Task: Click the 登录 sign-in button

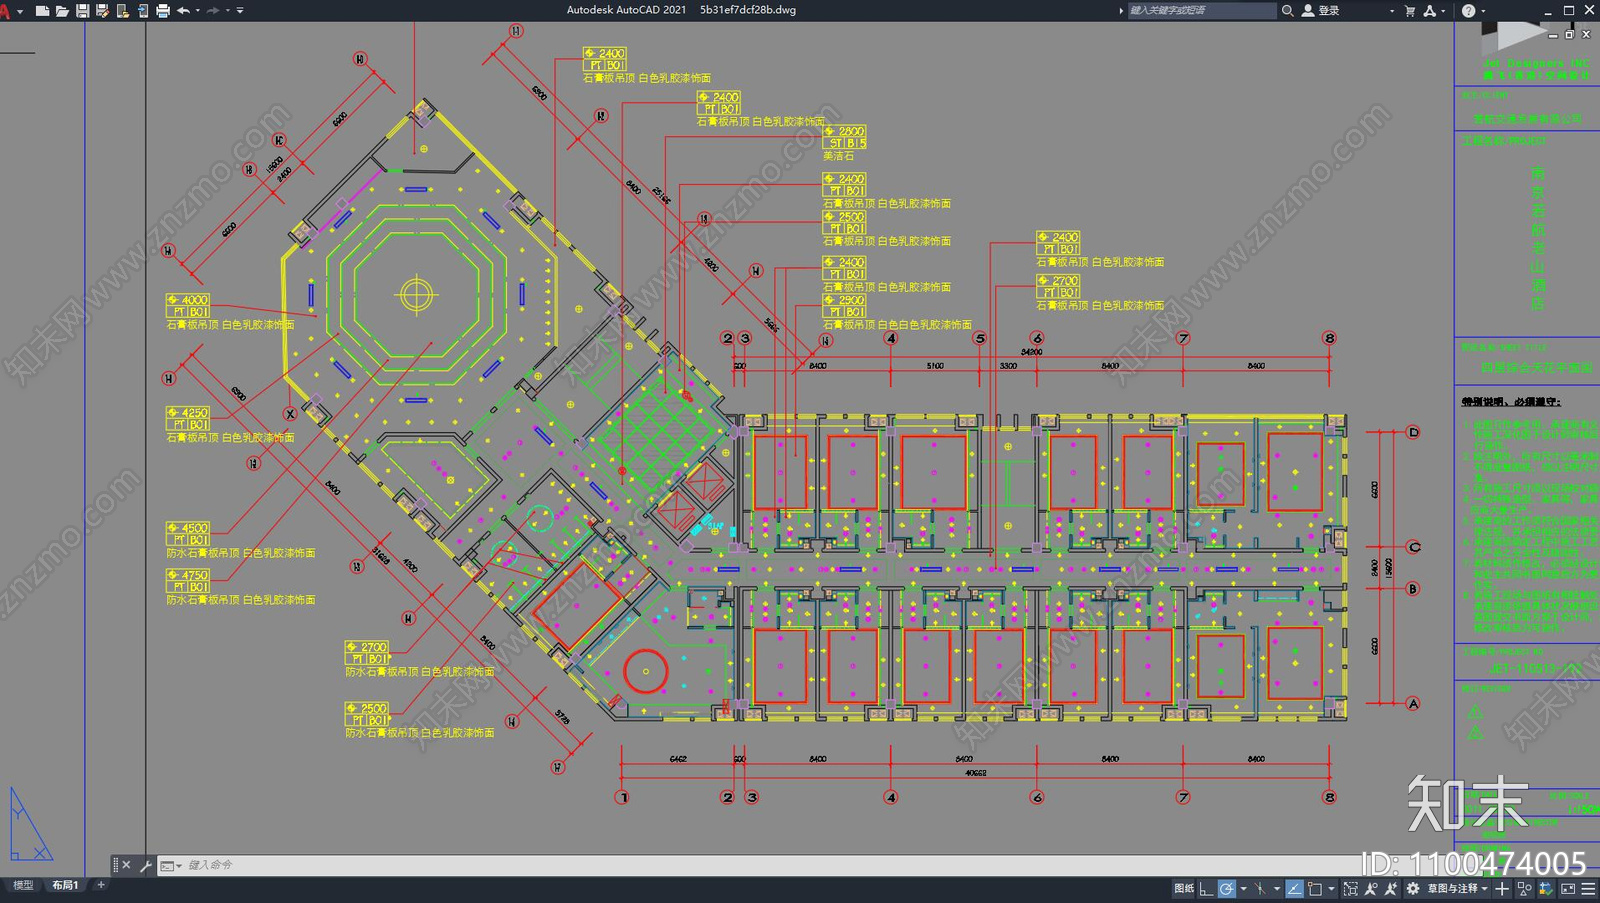Action: point(1322,10)
